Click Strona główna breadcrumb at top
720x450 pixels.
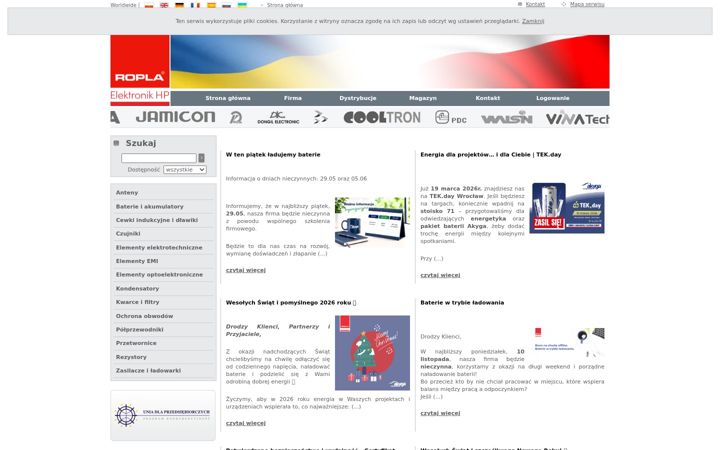(285, 5)
